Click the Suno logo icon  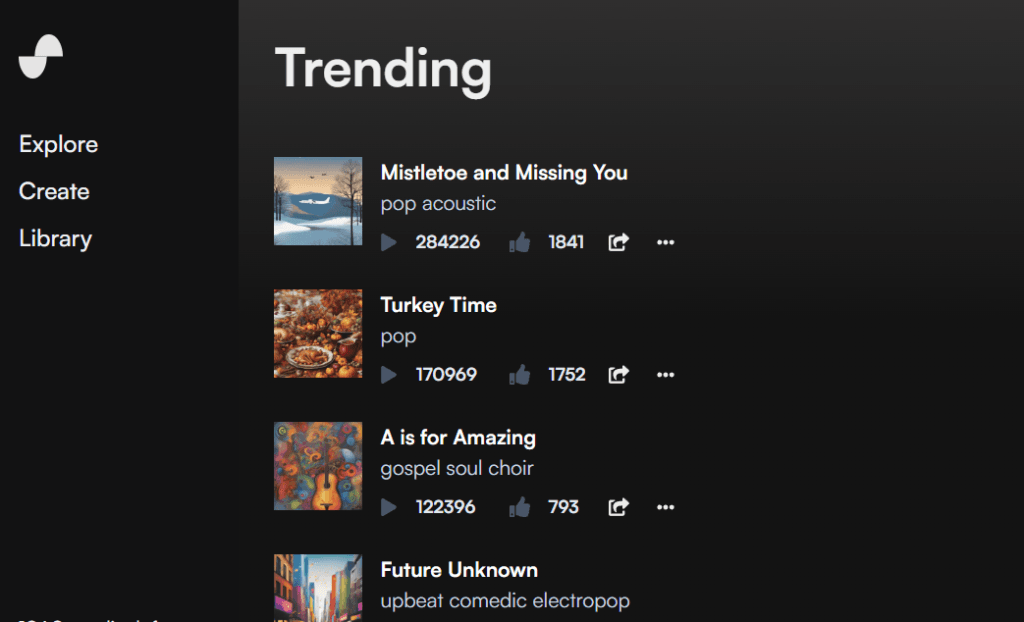tap(40, 56)
